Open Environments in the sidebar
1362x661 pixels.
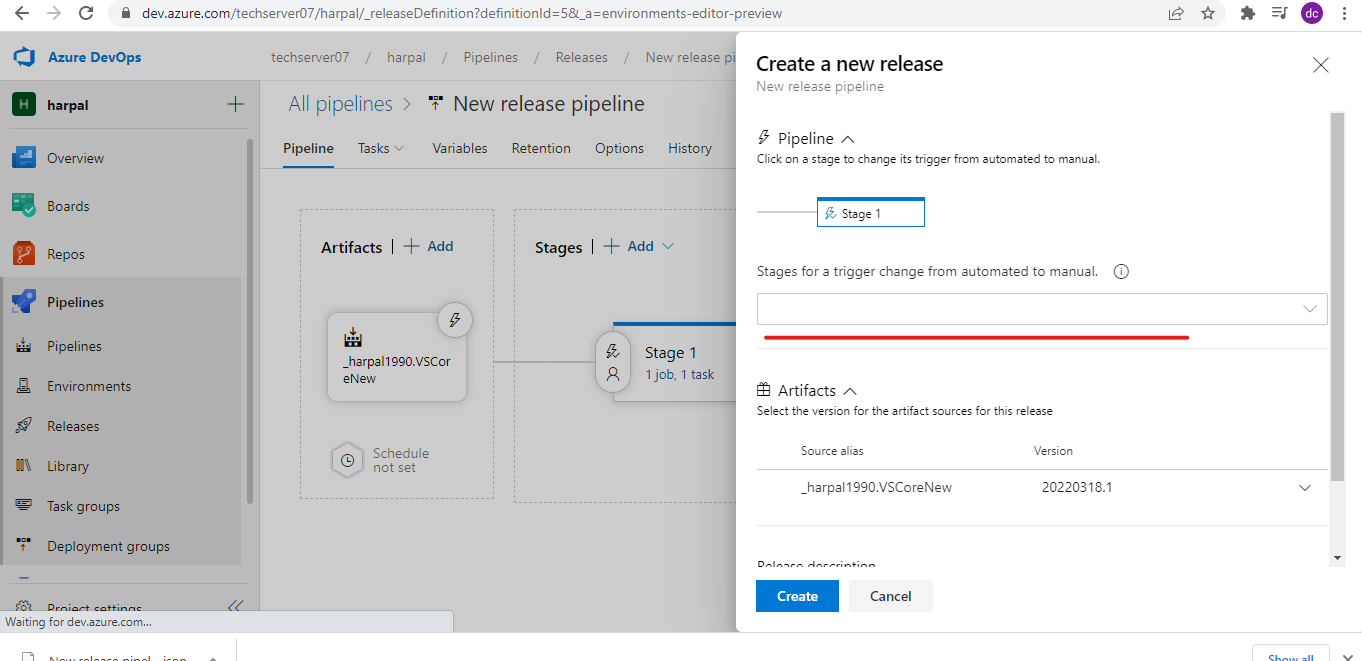[x=89, y=386]
